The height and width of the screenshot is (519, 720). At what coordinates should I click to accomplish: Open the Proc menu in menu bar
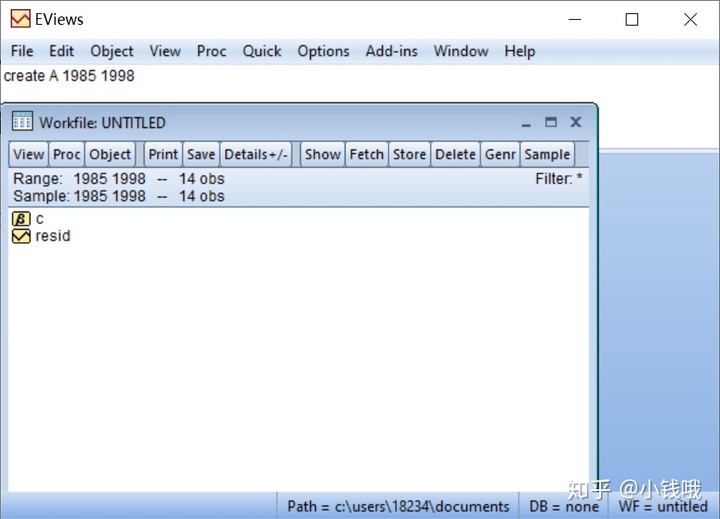[211, 51]
